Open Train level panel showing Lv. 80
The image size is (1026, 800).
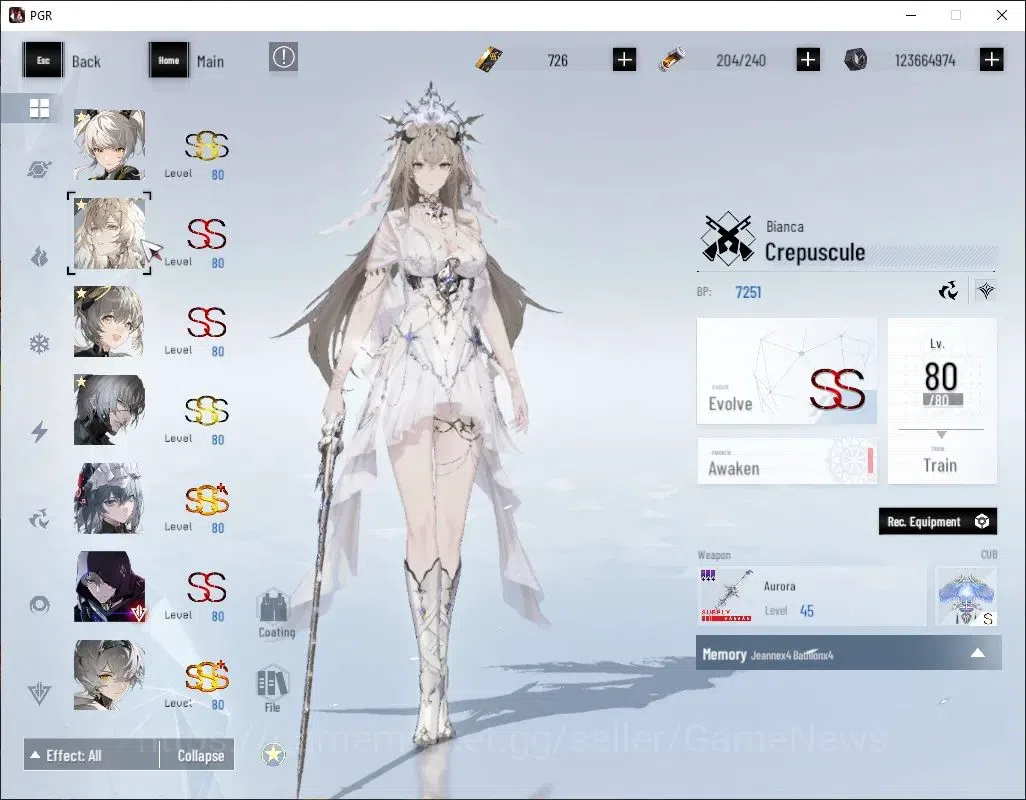[942, 401]
